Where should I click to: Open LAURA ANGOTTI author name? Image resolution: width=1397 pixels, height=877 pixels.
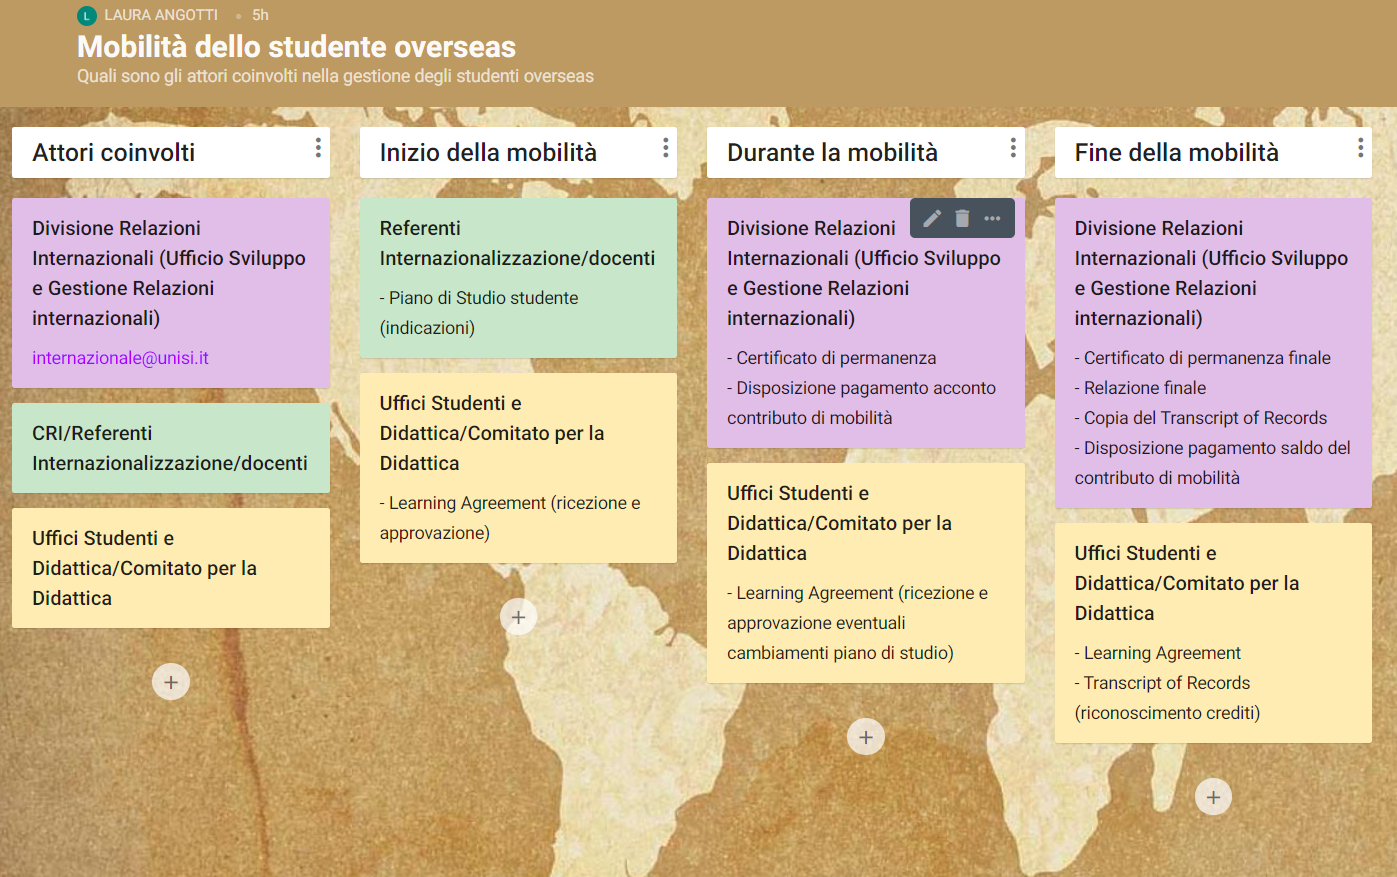click(161, 15)
